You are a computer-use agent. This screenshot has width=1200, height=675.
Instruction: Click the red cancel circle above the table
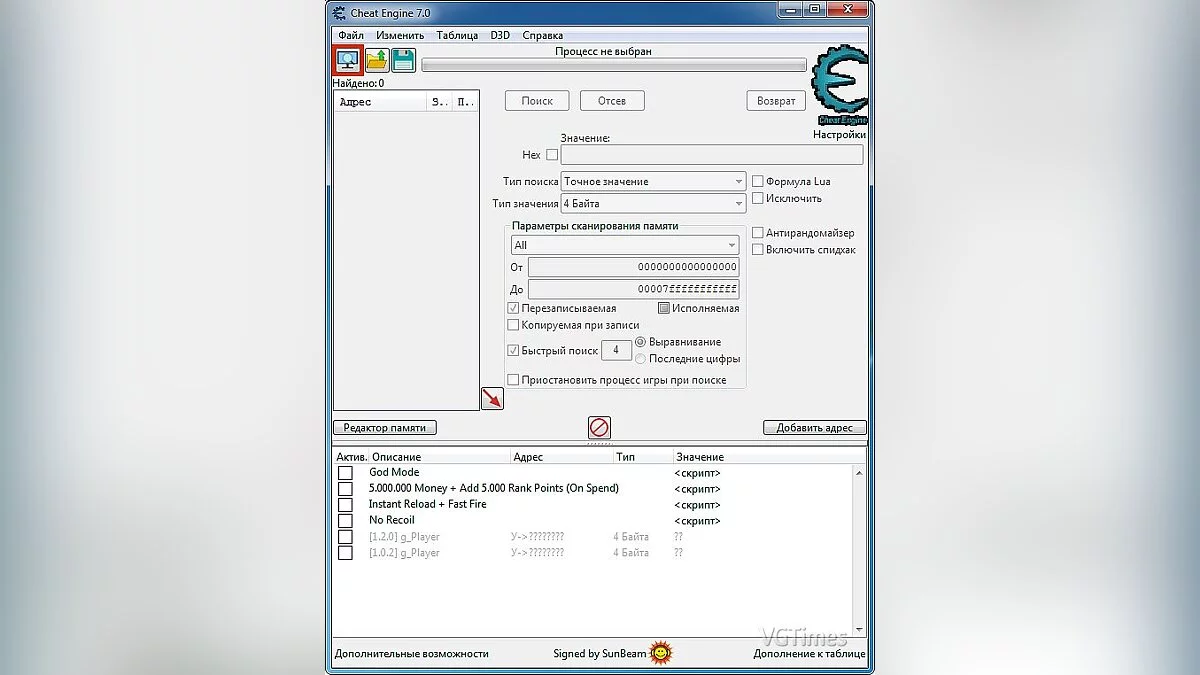tap(599, 428)
